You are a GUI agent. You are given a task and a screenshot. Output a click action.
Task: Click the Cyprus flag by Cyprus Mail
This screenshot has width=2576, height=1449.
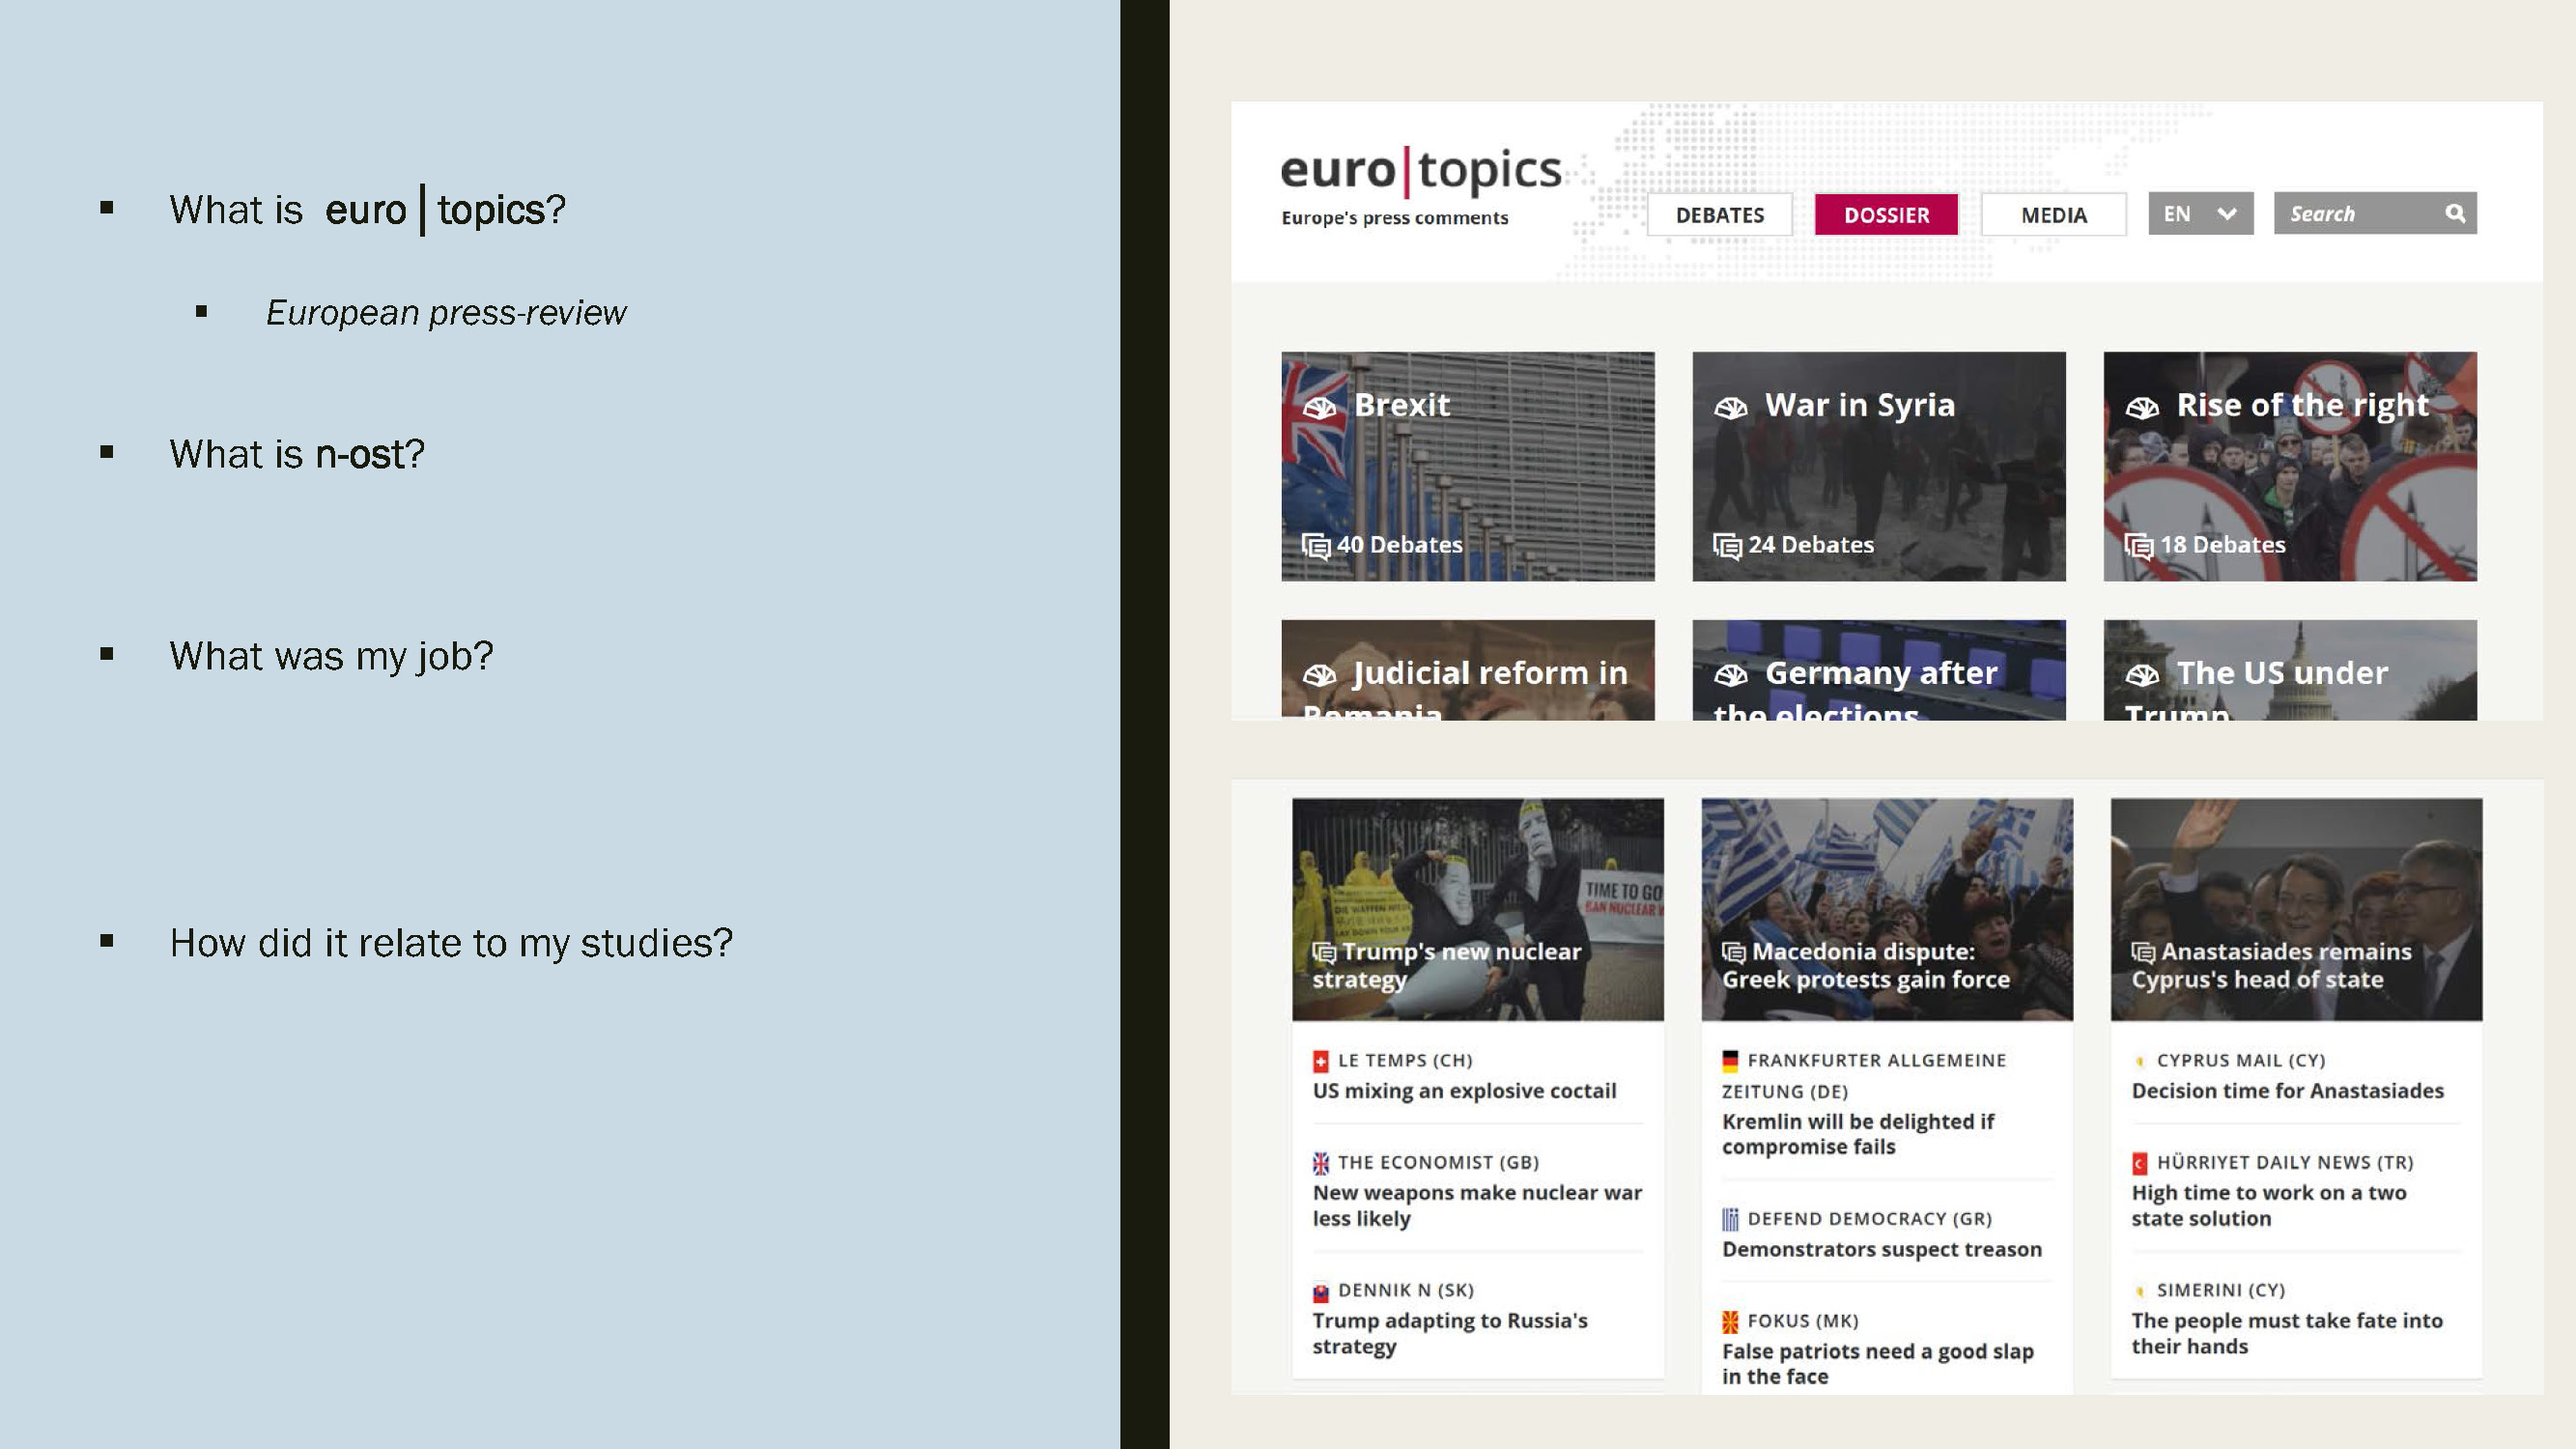pos(2139,1061)
